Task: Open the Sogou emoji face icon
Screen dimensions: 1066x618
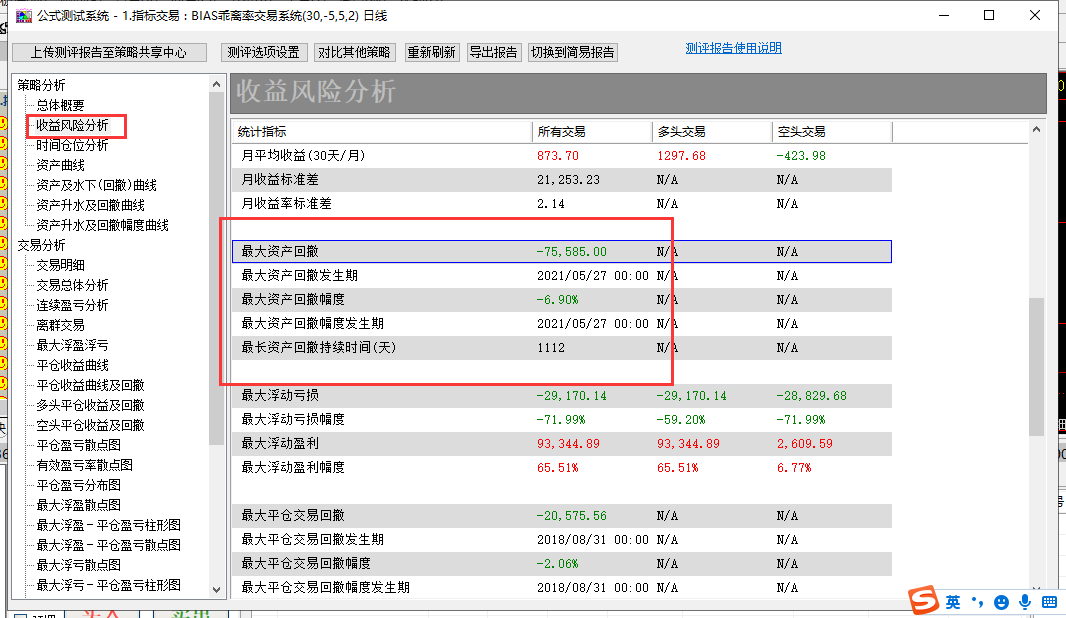Action: (x=1001, y=602)
